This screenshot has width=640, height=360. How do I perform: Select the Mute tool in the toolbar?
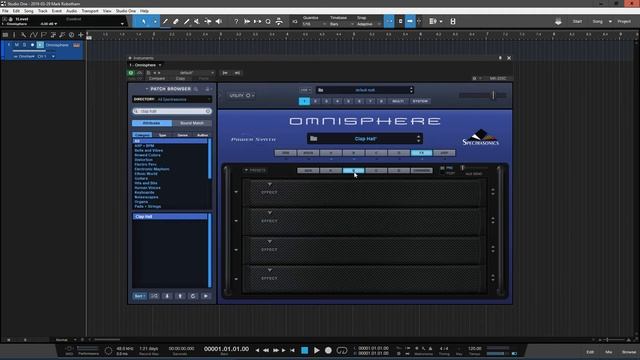[x=197, y=21]
